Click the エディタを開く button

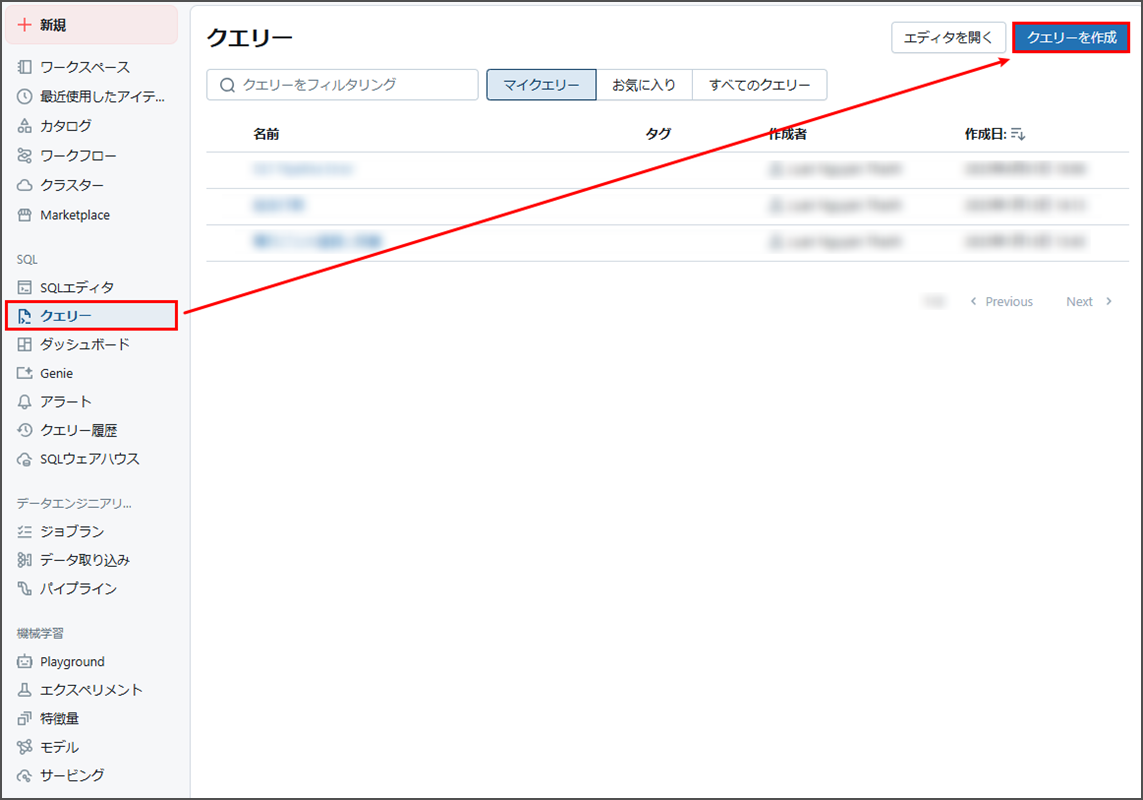pos(948,37)
